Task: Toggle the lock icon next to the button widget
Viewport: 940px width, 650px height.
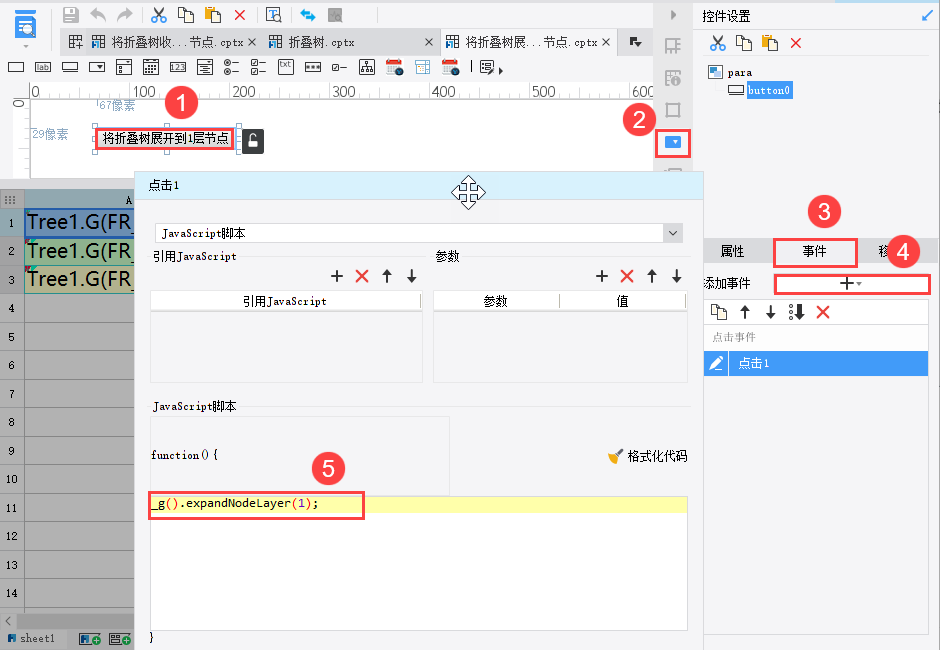Action: click(253, 141)
